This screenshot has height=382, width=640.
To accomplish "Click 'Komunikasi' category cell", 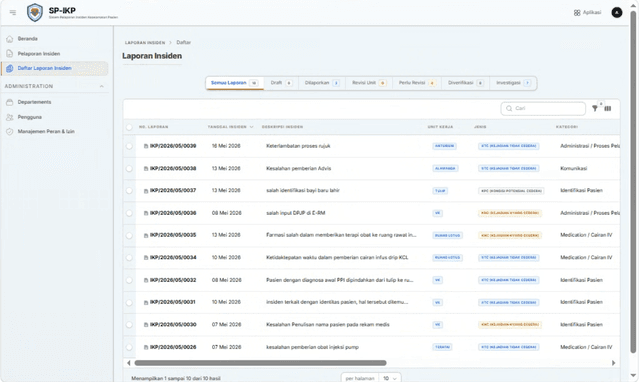I will click(x=573, y=169).
